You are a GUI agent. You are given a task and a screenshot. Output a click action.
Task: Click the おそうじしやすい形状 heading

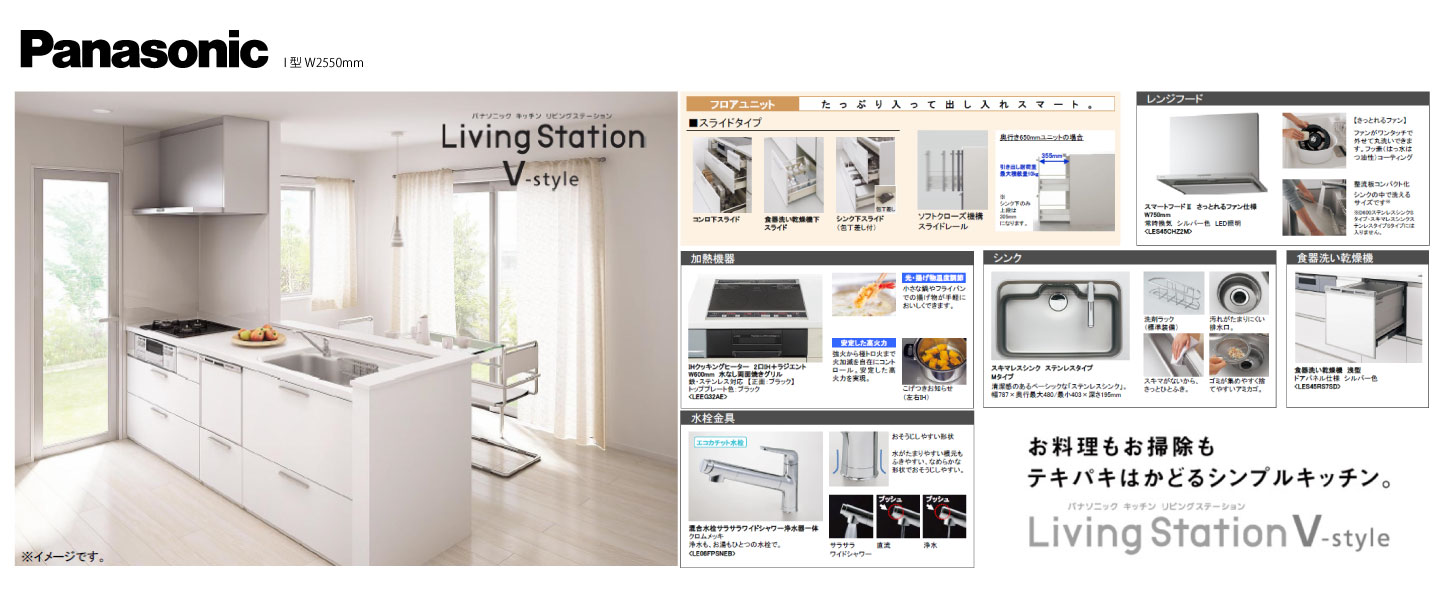921,436
